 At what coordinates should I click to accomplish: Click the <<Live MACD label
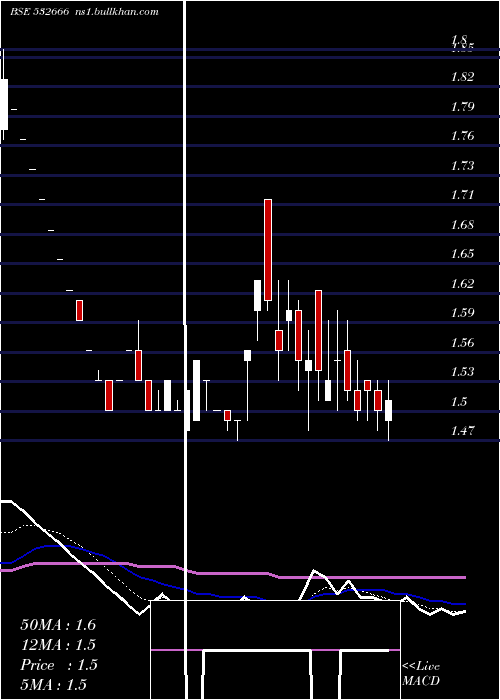(x=421, y=673)
